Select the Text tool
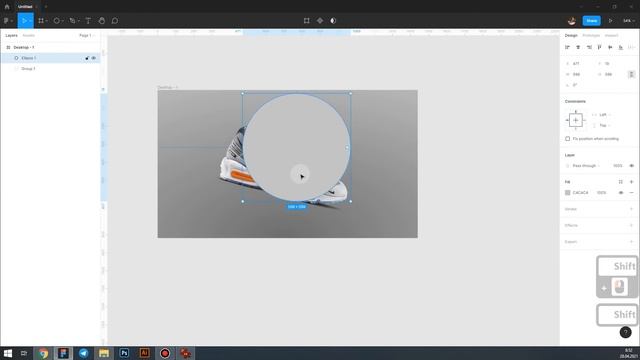The width and height of the screenshot is (640, 360). coord(88,21)
